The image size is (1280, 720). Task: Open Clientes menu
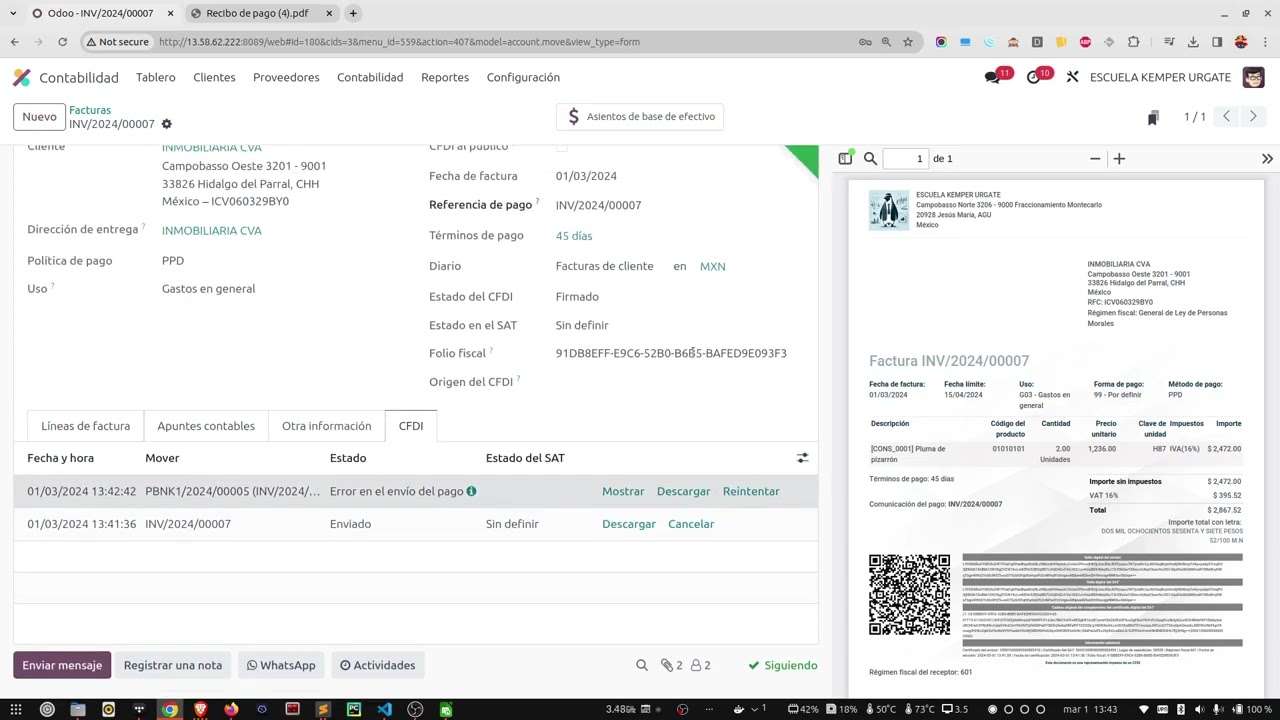214,77
